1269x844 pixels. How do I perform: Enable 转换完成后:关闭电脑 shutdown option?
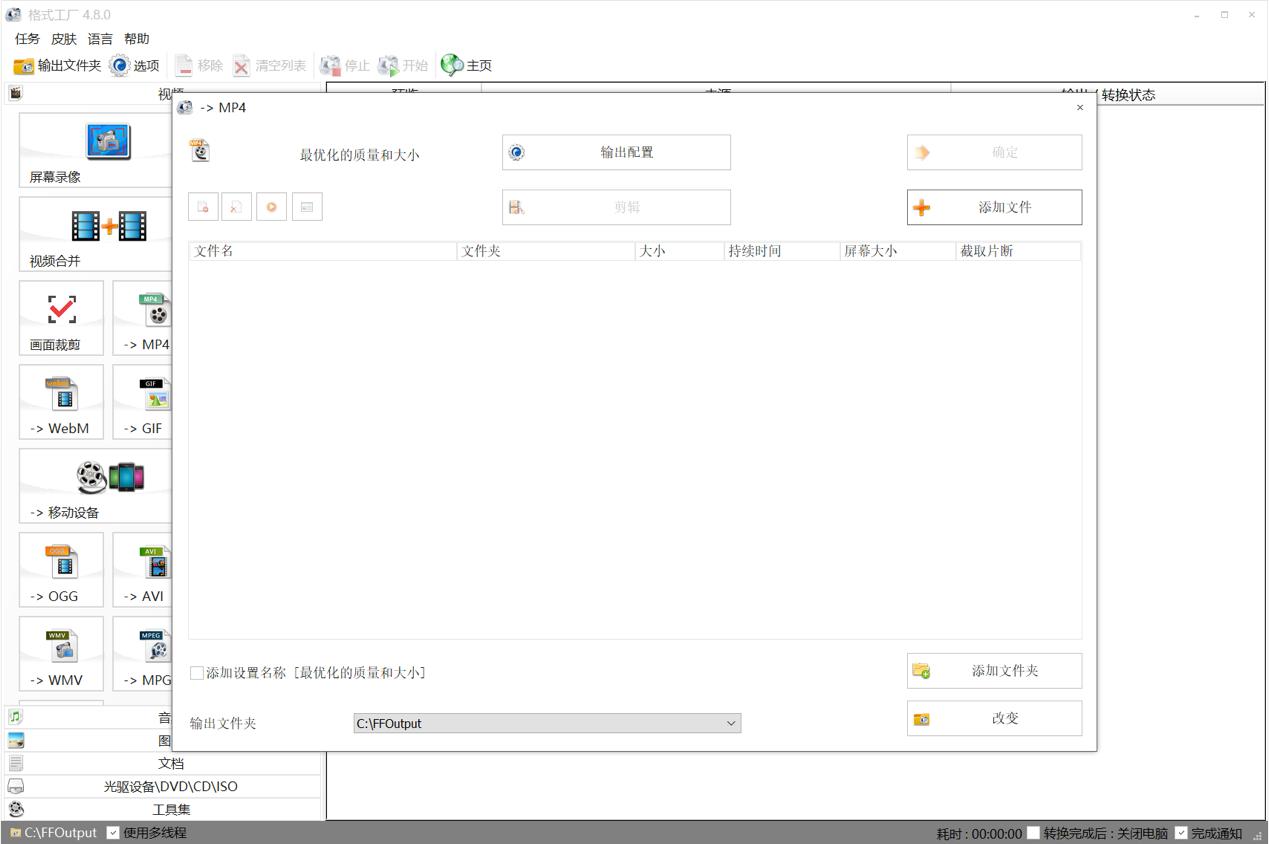pyautogui.click(x=1033, y=832)
